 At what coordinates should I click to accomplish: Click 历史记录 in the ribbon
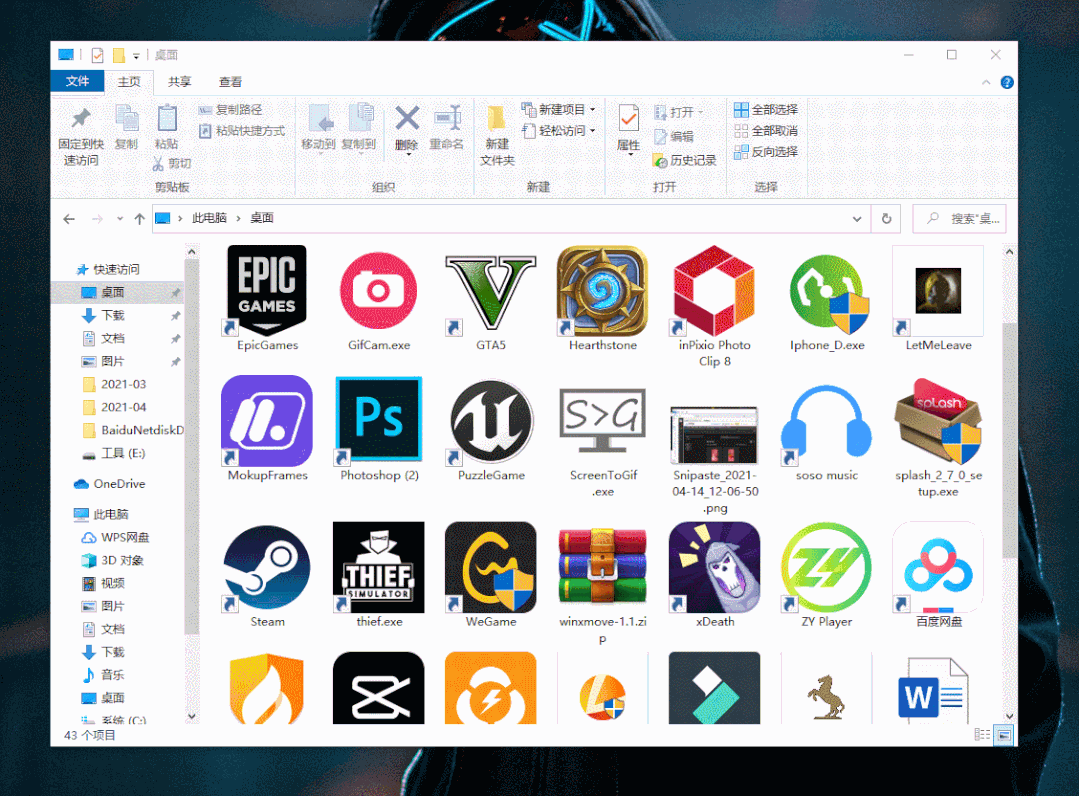[x=685, y=160]
